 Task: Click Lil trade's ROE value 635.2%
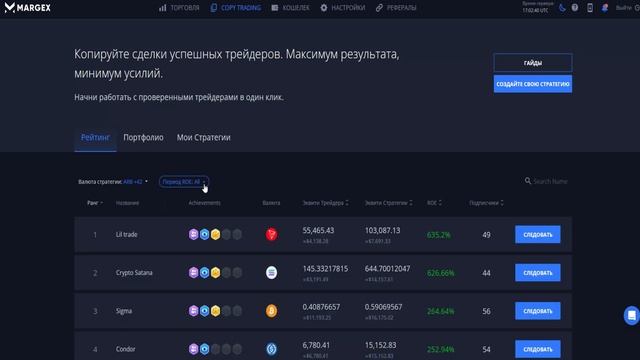(x=438, y=235)
